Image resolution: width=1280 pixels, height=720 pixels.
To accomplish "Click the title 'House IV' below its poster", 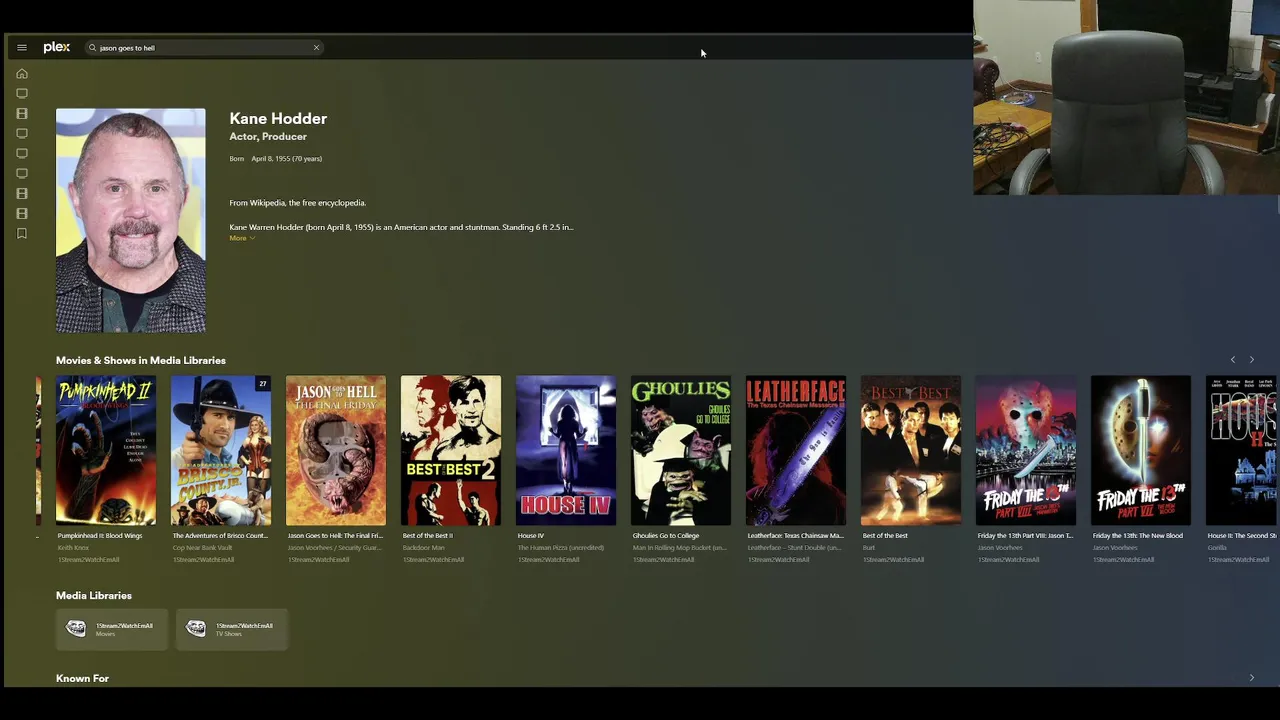I will 531,536.
